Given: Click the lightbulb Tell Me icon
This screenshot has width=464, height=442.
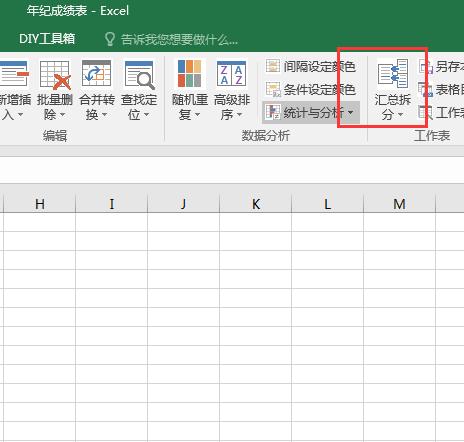Looking at the screenshot, I should (x=110, y=39).
